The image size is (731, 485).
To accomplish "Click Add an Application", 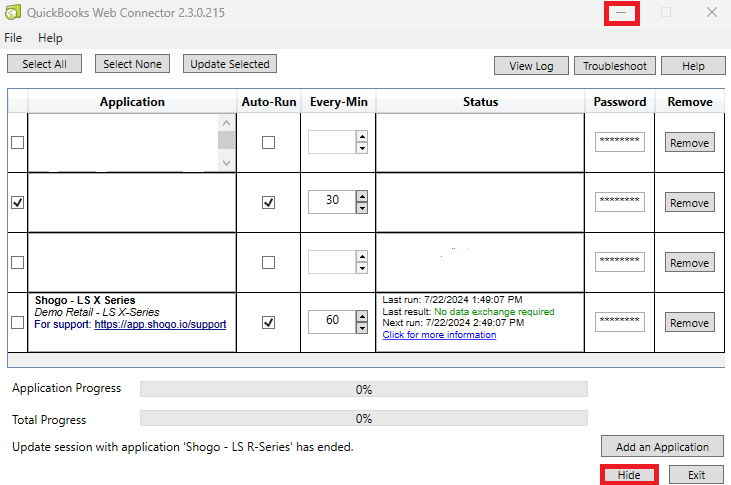I will 662,447.
